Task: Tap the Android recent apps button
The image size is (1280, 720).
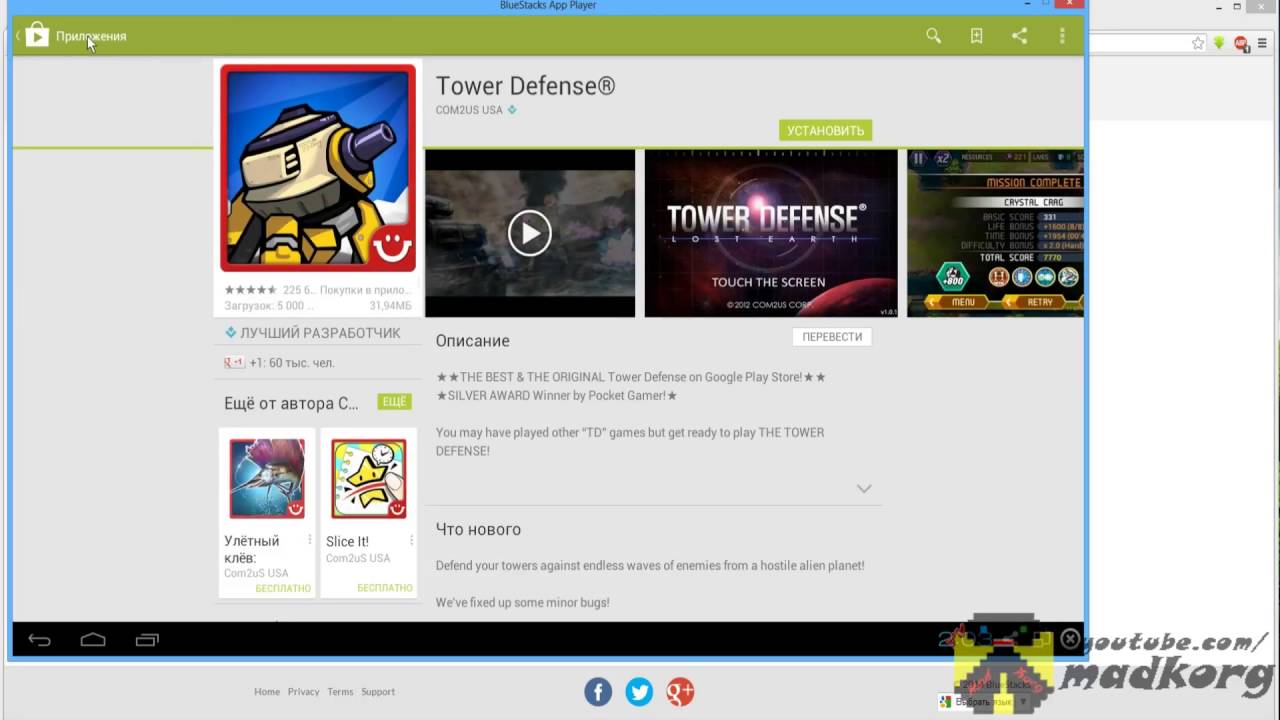Action: (147, 640)
